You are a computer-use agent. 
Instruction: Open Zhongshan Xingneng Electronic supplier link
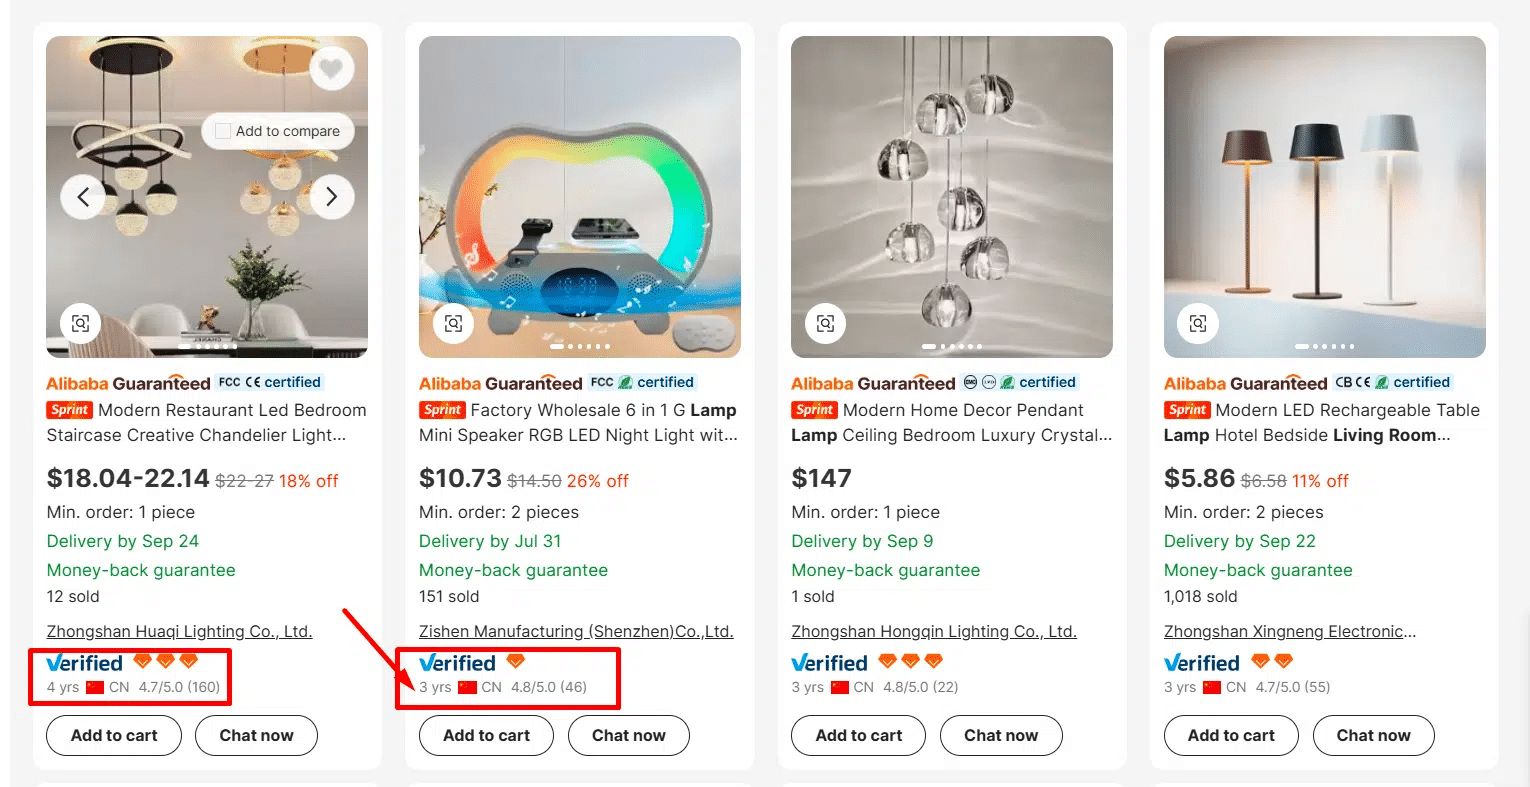coord(1289,631)
